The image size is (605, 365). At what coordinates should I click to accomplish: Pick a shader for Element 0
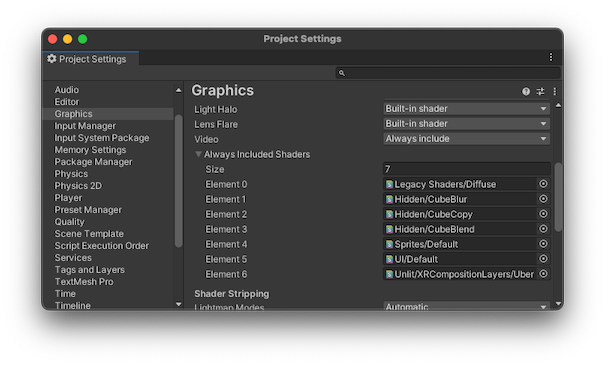tap(543, 184)
